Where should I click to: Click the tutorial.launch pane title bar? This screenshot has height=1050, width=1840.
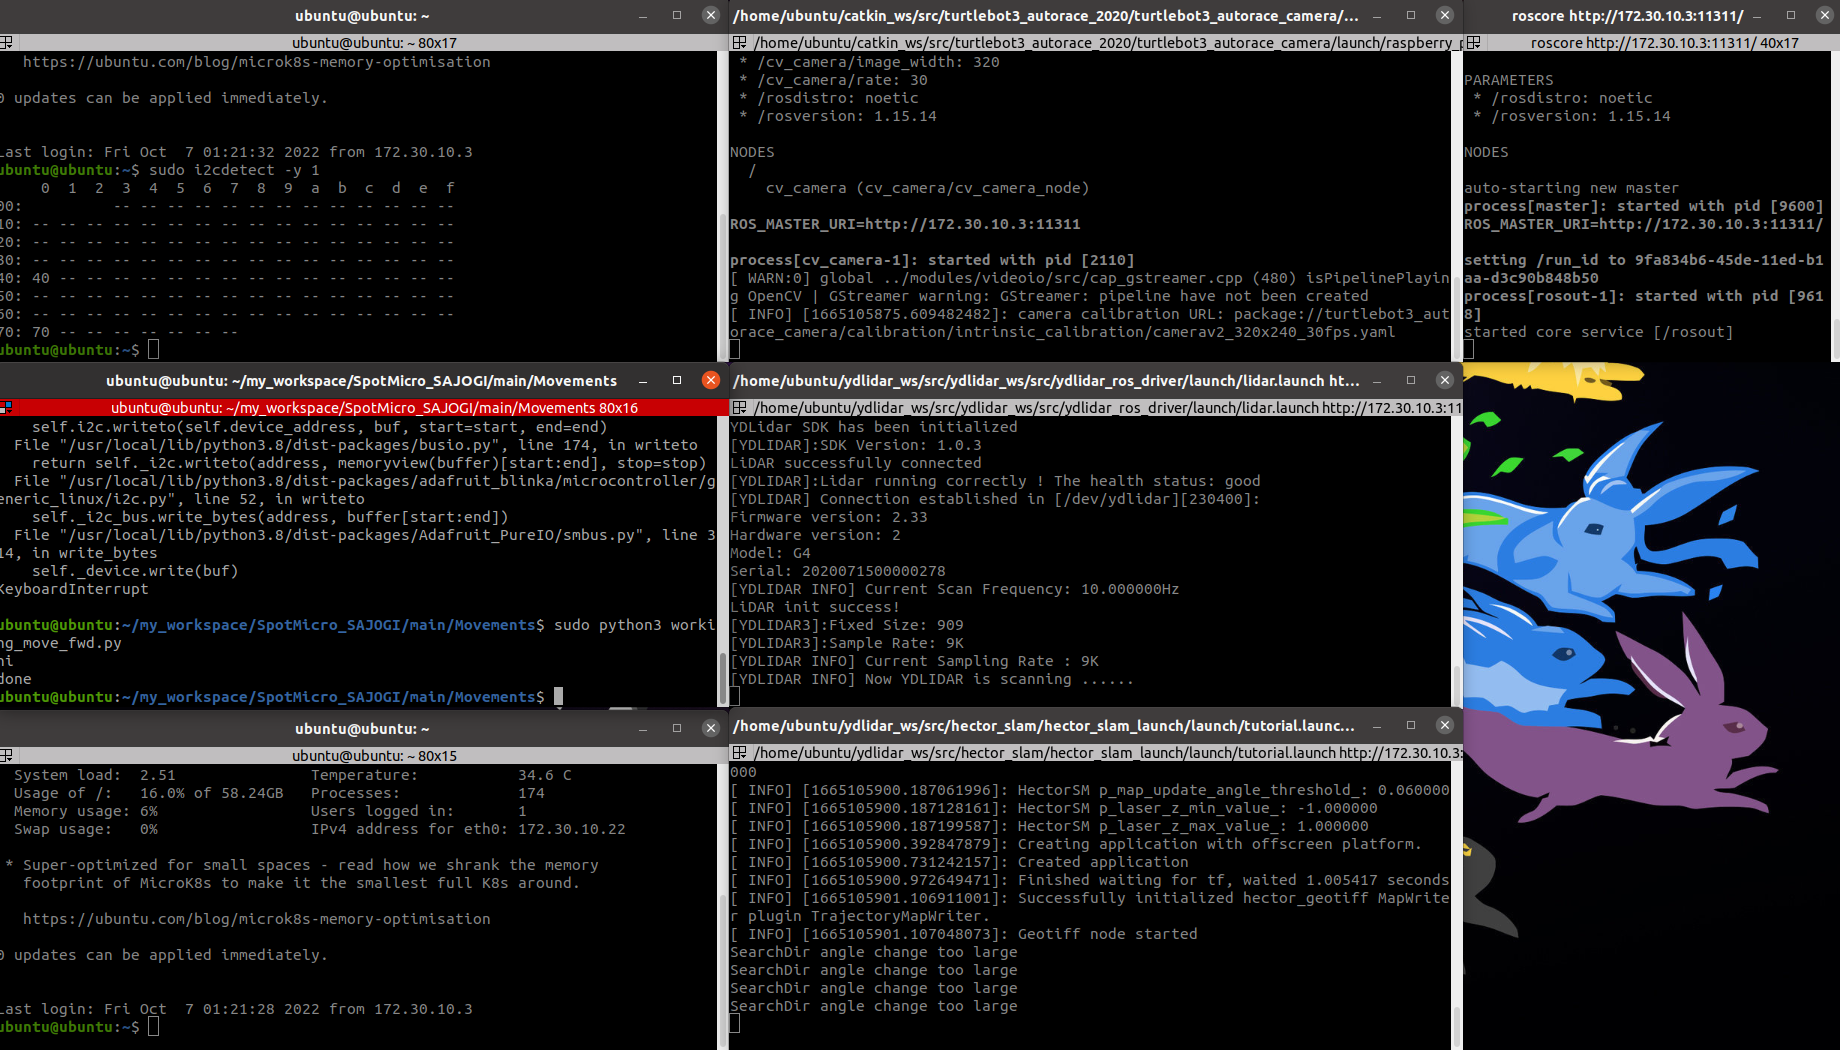[x=1097, y=753]
